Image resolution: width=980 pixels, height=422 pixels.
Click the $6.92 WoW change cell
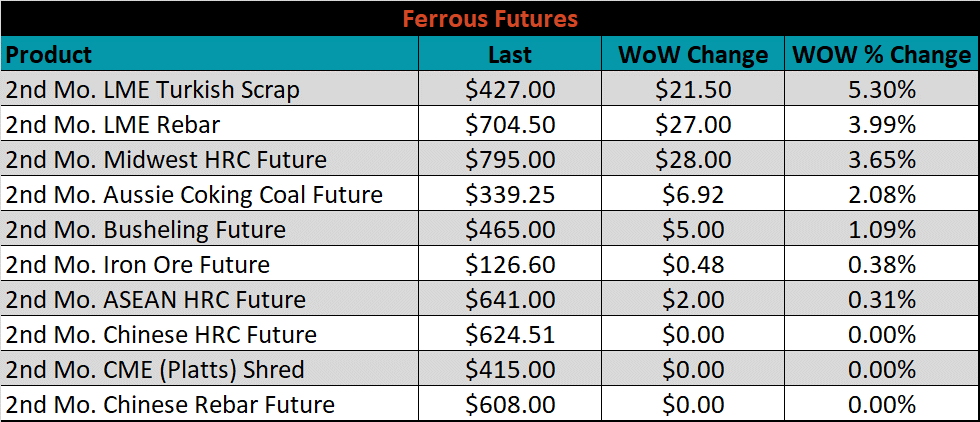coord(692,194)
